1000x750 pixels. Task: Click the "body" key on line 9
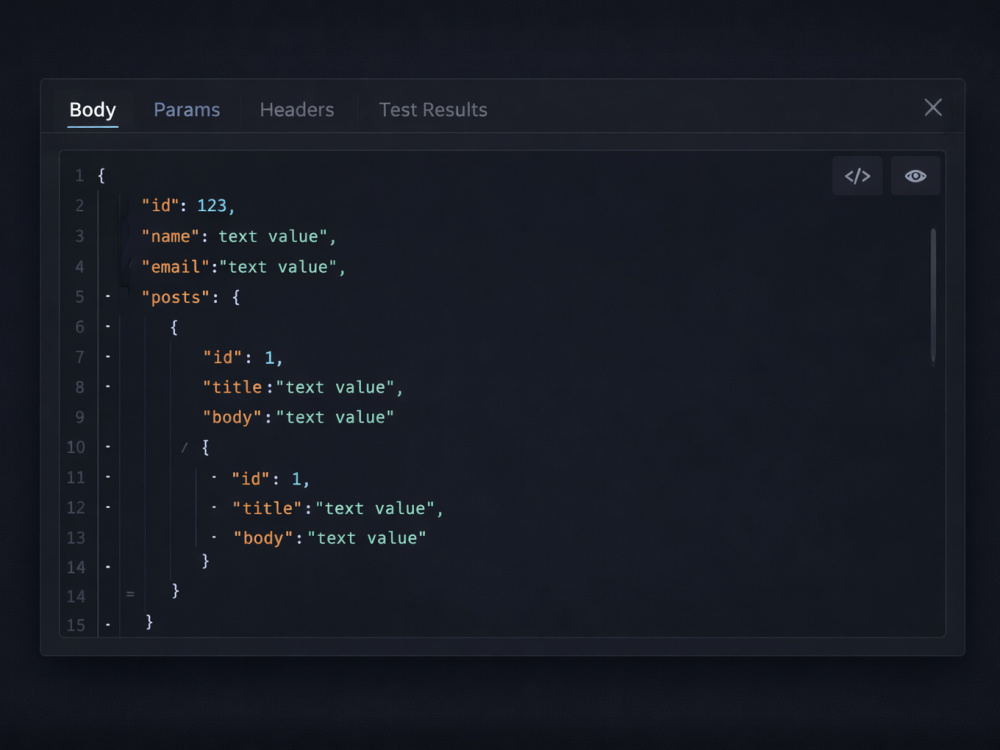232,417
